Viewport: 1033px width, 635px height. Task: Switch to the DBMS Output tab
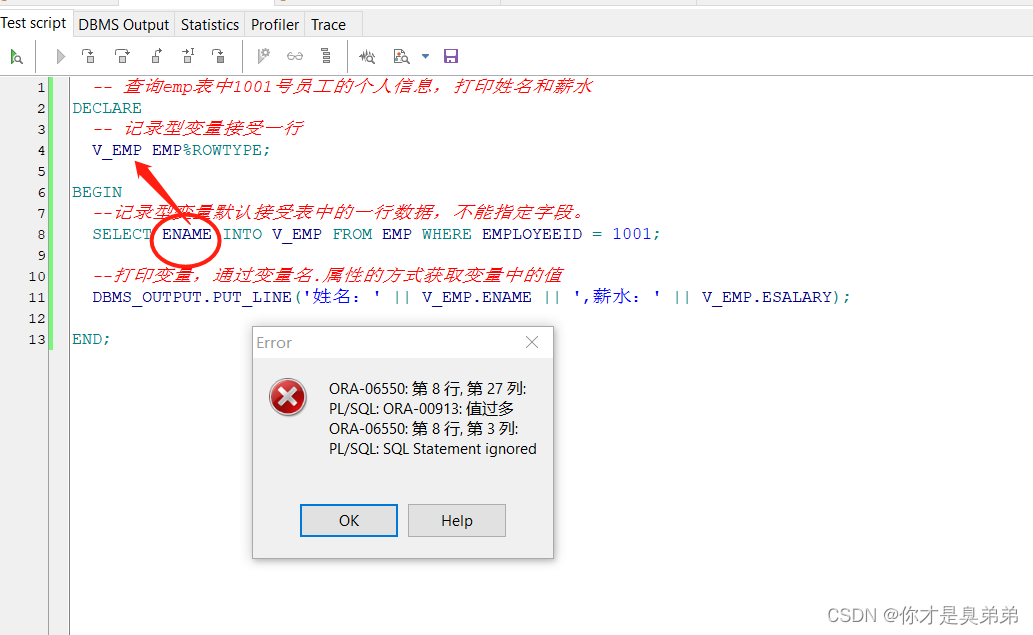[x=125, y=24]
